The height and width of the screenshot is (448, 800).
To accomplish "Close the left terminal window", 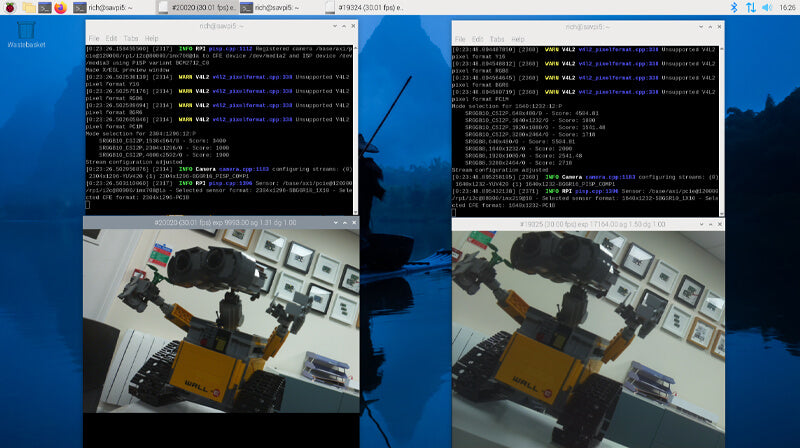I will (353, 26).
